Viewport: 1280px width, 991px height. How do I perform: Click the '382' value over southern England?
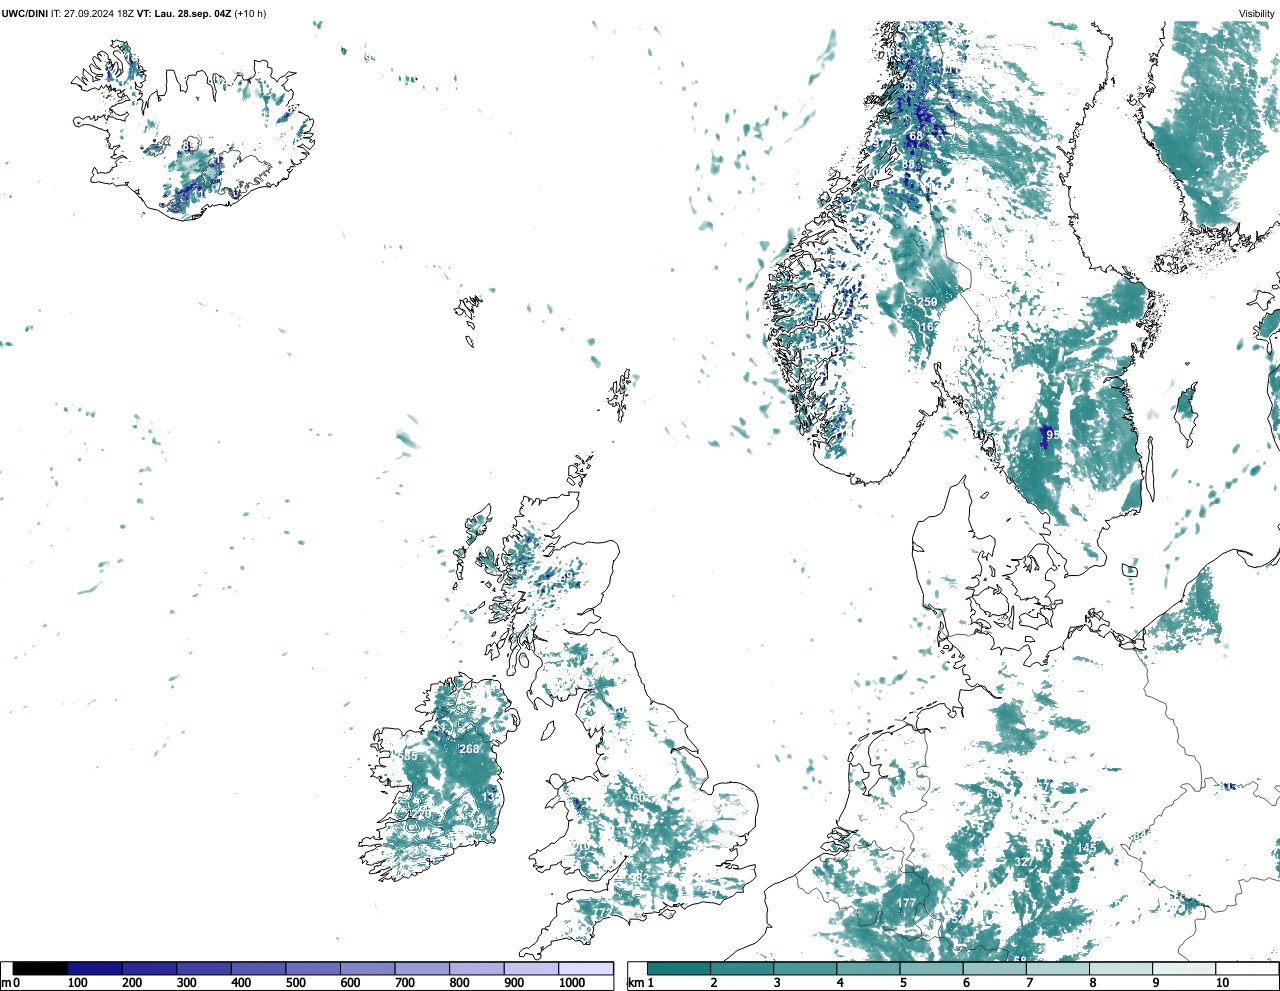click(x=639, y=878)
